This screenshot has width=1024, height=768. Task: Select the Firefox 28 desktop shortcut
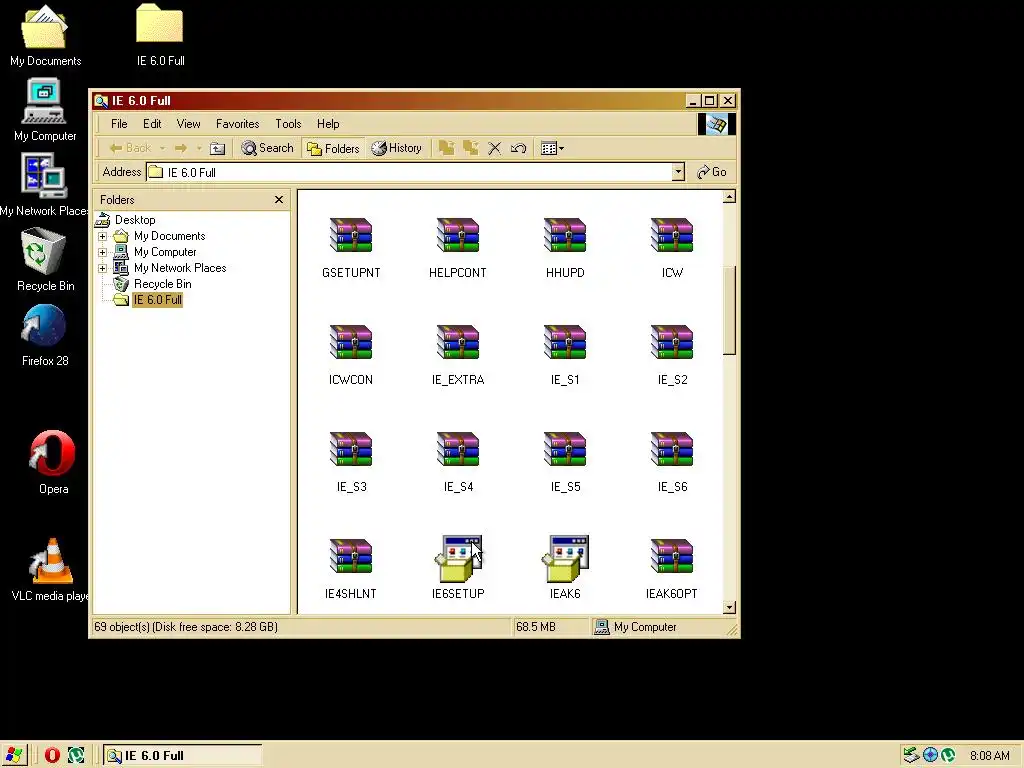[45, 335]
